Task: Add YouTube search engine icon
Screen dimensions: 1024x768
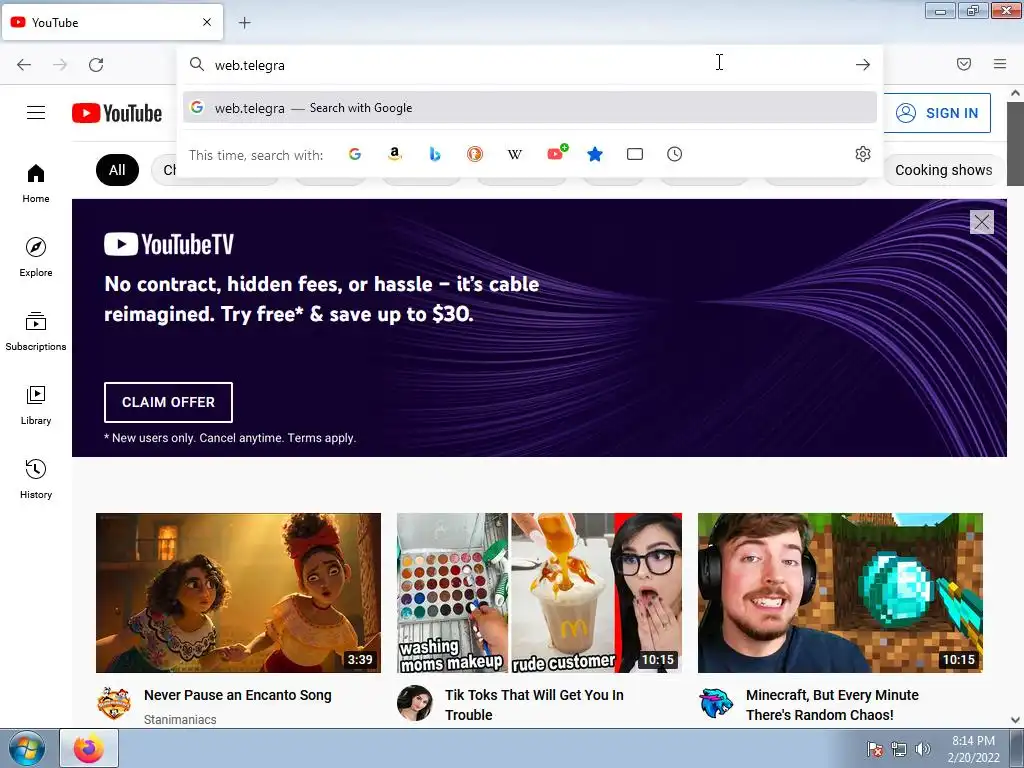Action: pyautogui.click(x=556, y=153)
